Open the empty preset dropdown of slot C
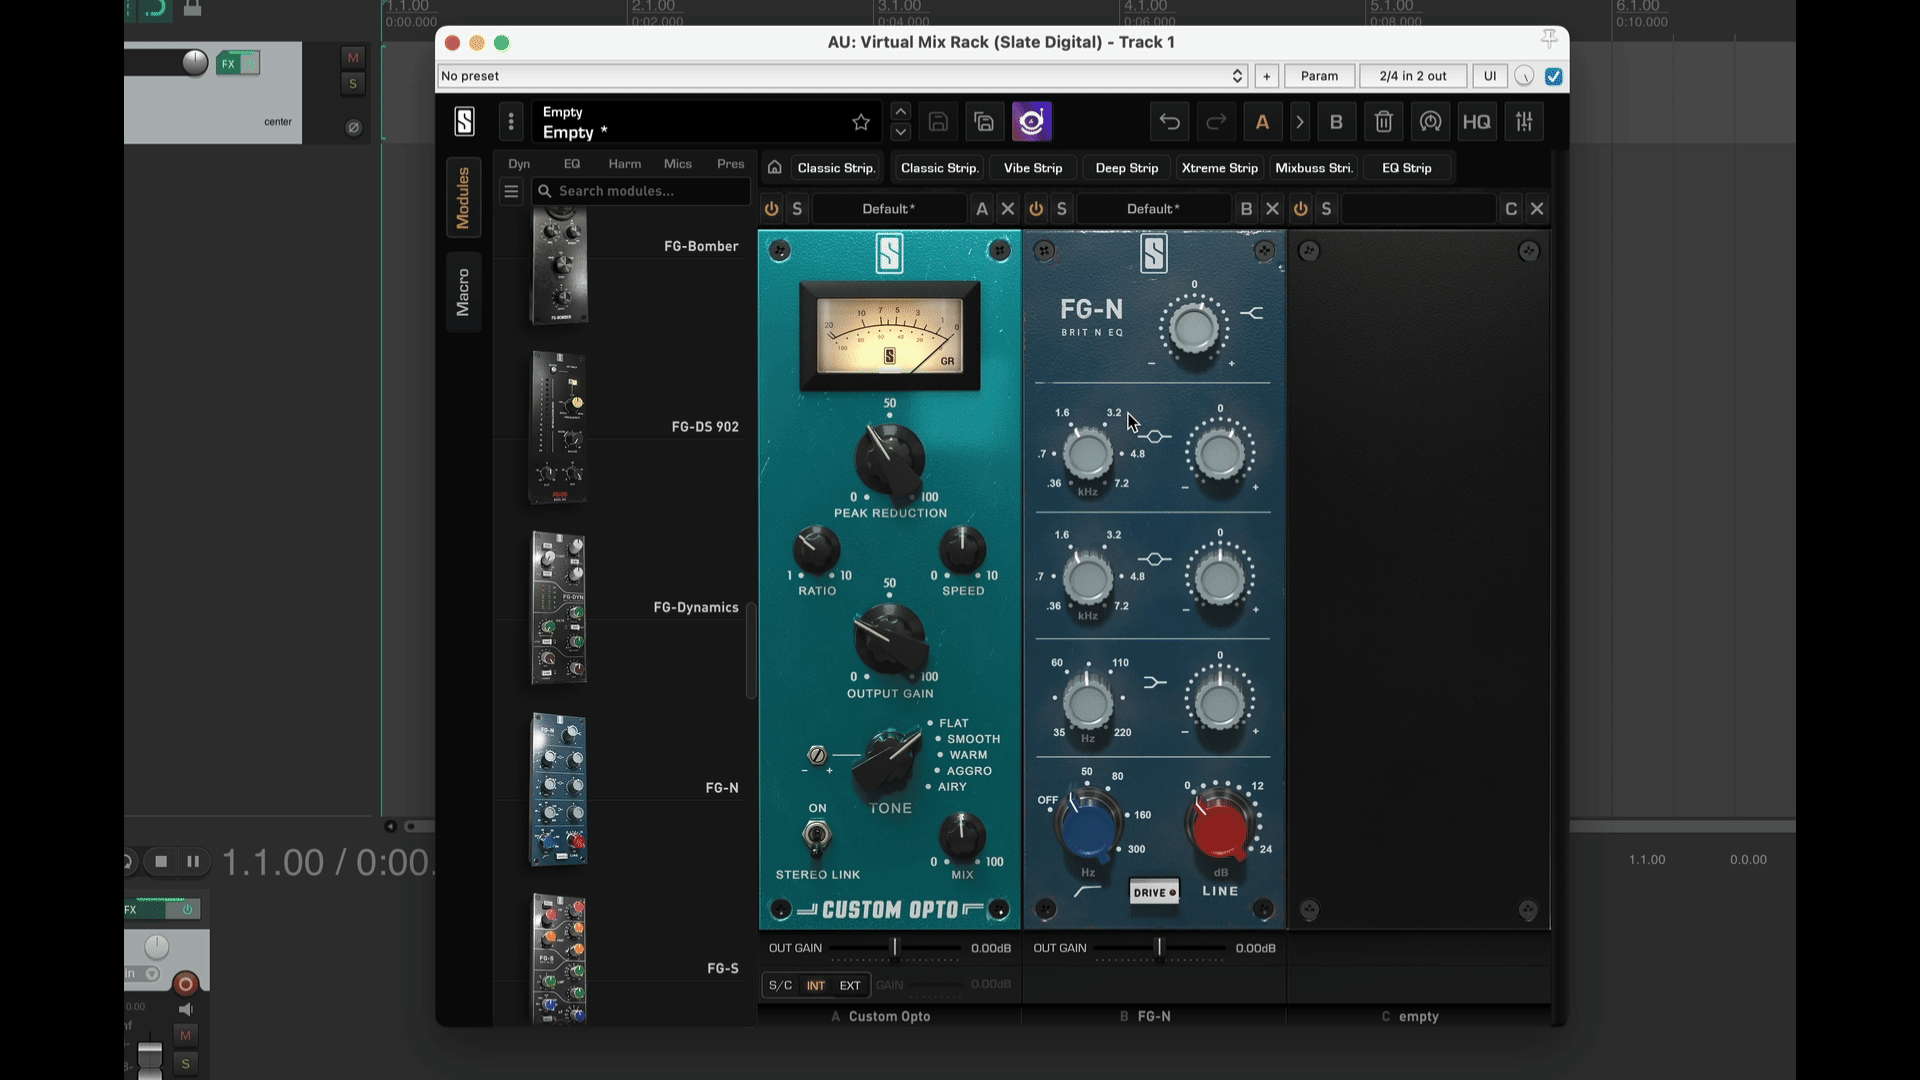Viewport: 1920px width, 1080px height. pos(1418,209)
